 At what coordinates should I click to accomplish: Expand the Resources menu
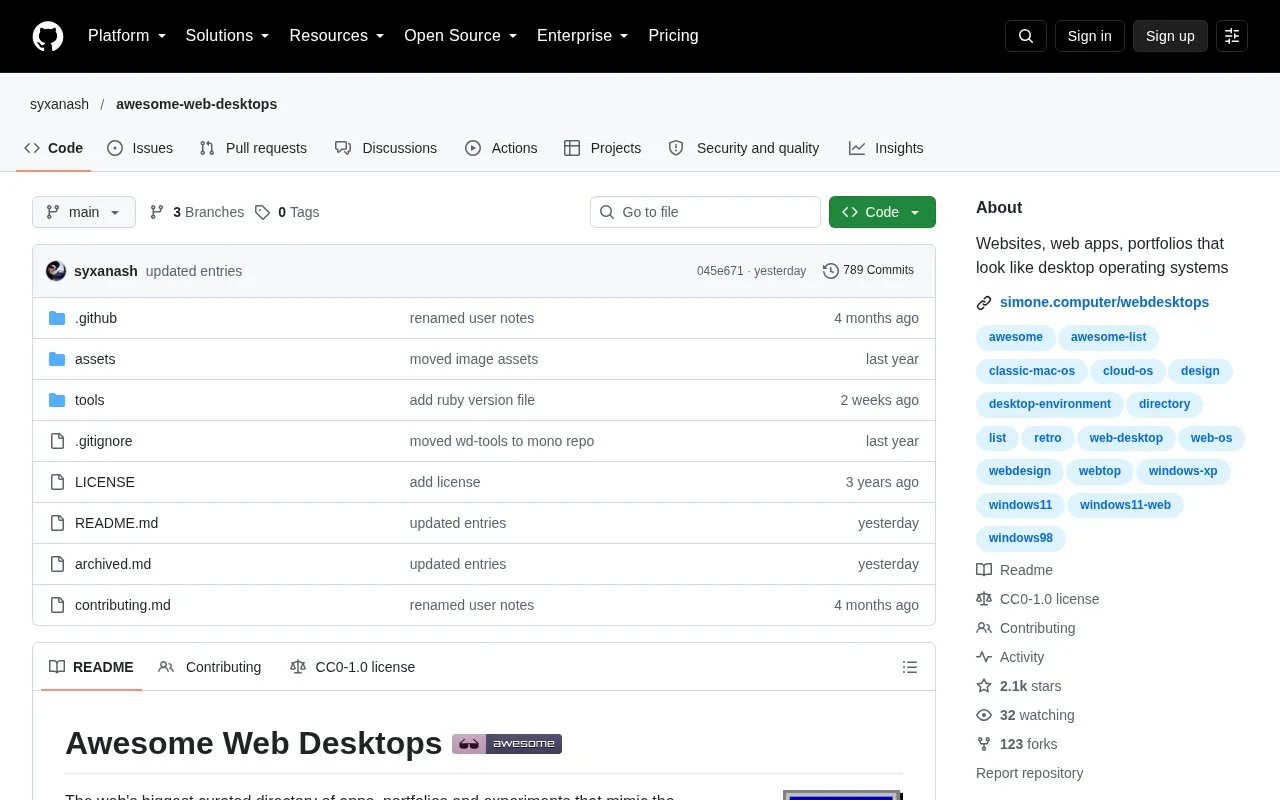(337, 36)
